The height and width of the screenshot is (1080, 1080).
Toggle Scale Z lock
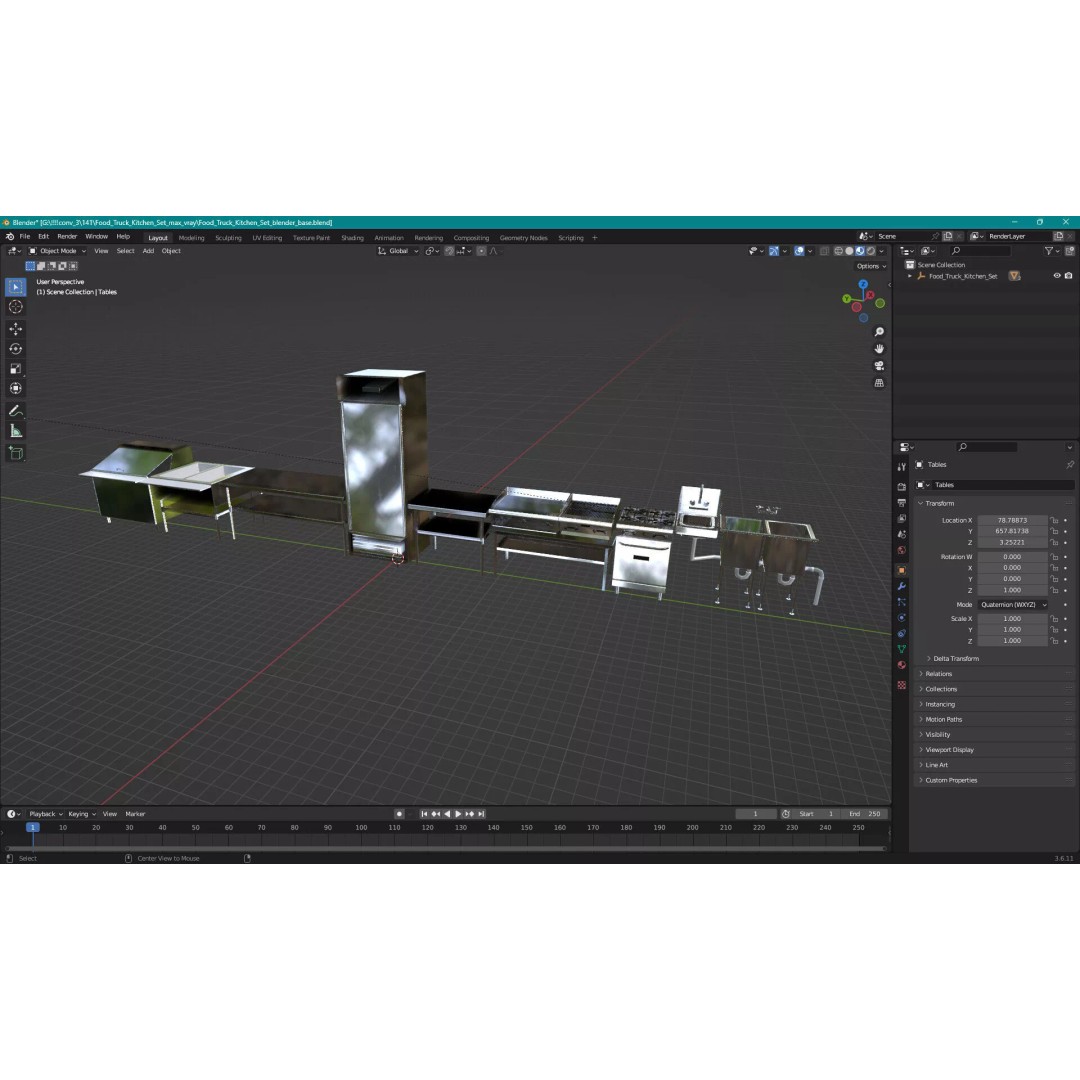click(x=1054, y=641)
